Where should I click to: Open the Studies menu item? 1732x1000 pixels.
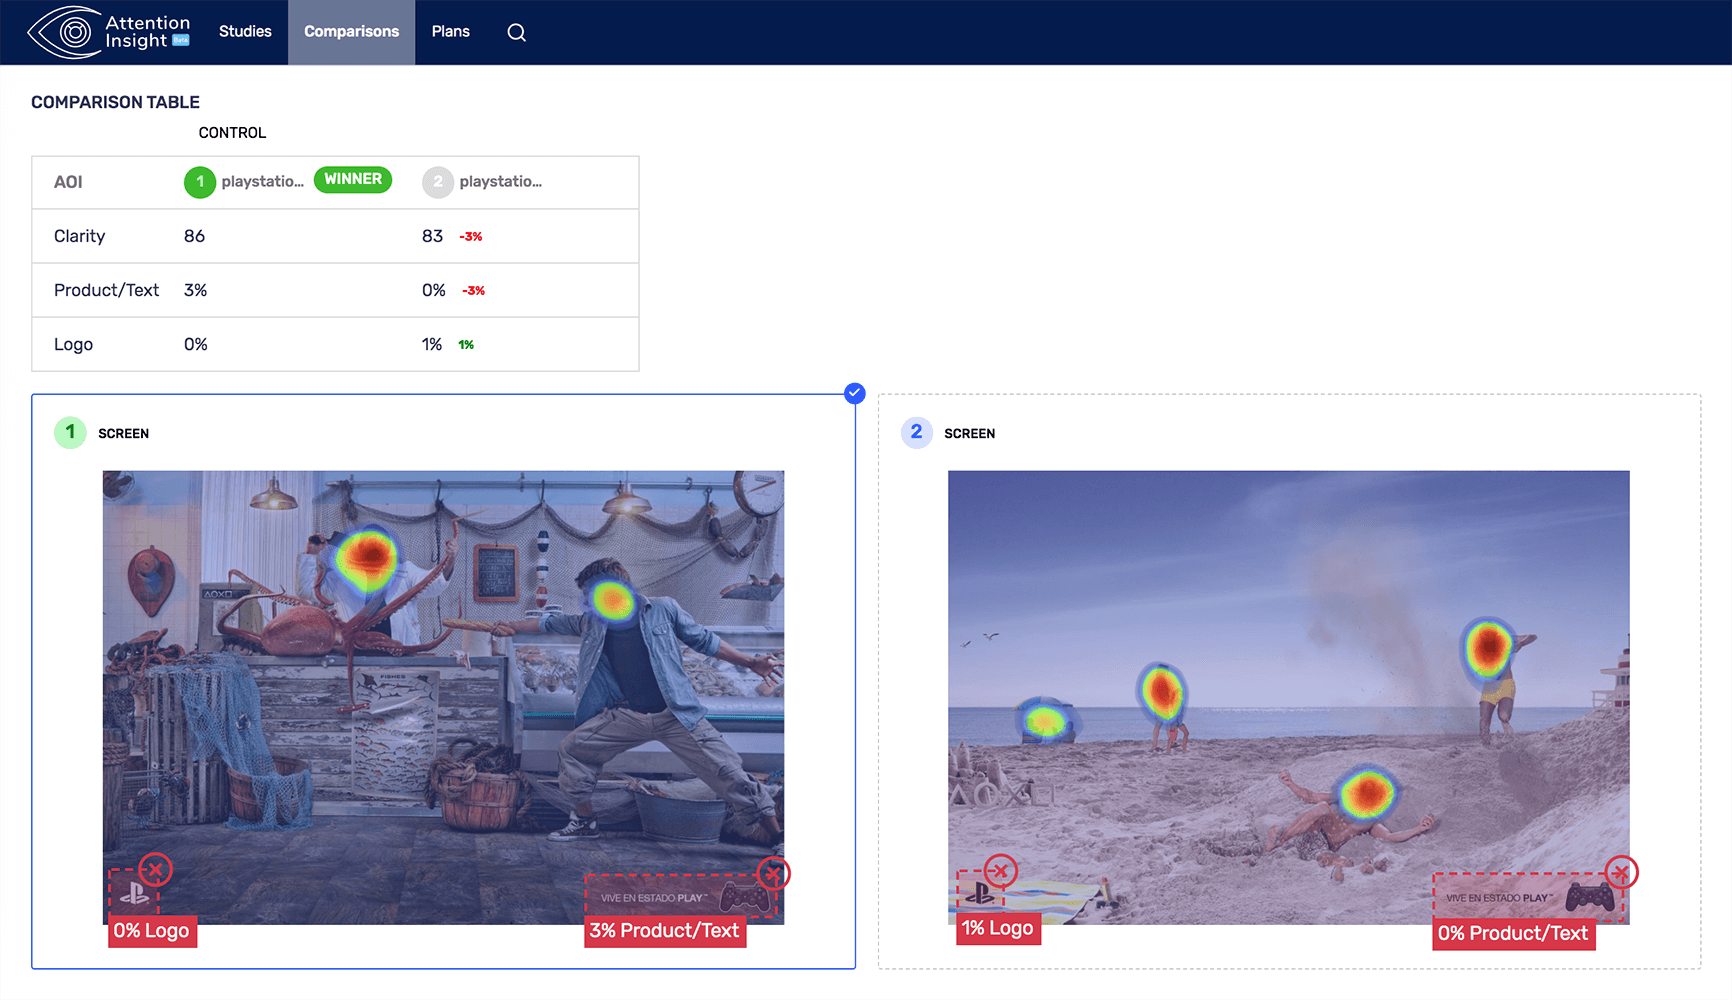click(245, 32)
